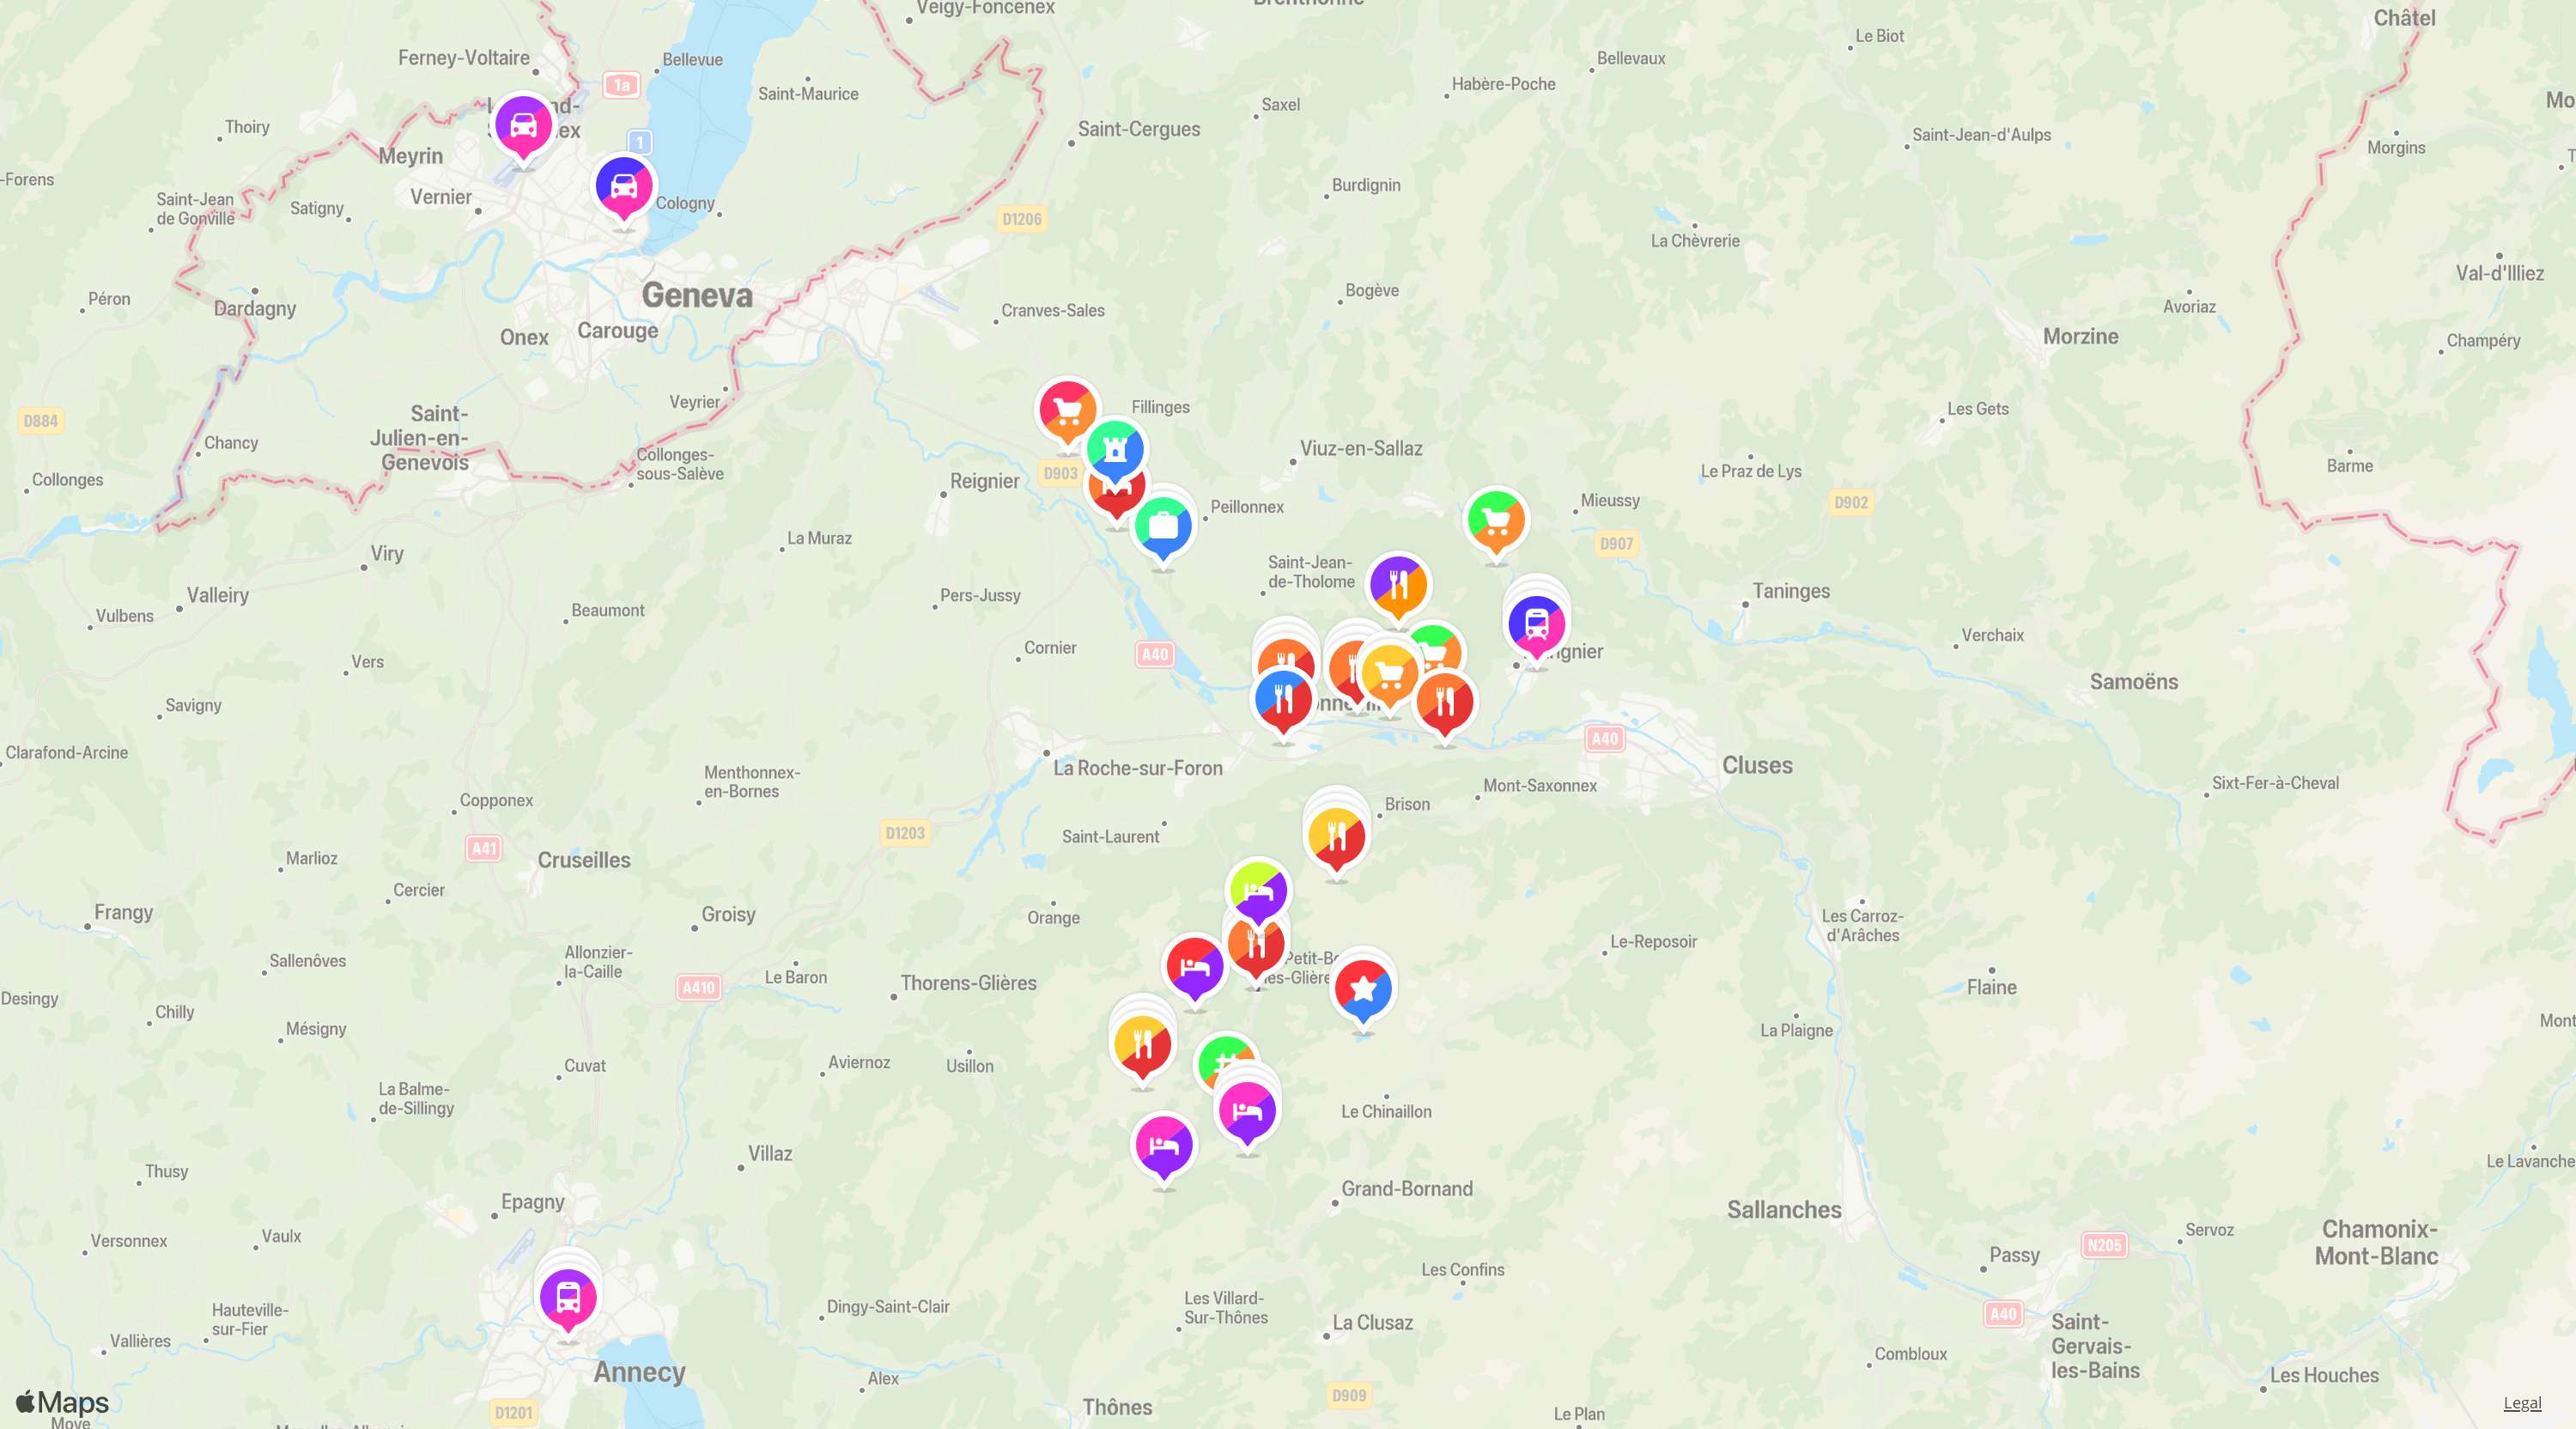Image resolution: width=2576 pixels, height=1429 pixels.
Task: Click the blue-red restaurant fork-and-knife pin
Action: (1283, 699)
